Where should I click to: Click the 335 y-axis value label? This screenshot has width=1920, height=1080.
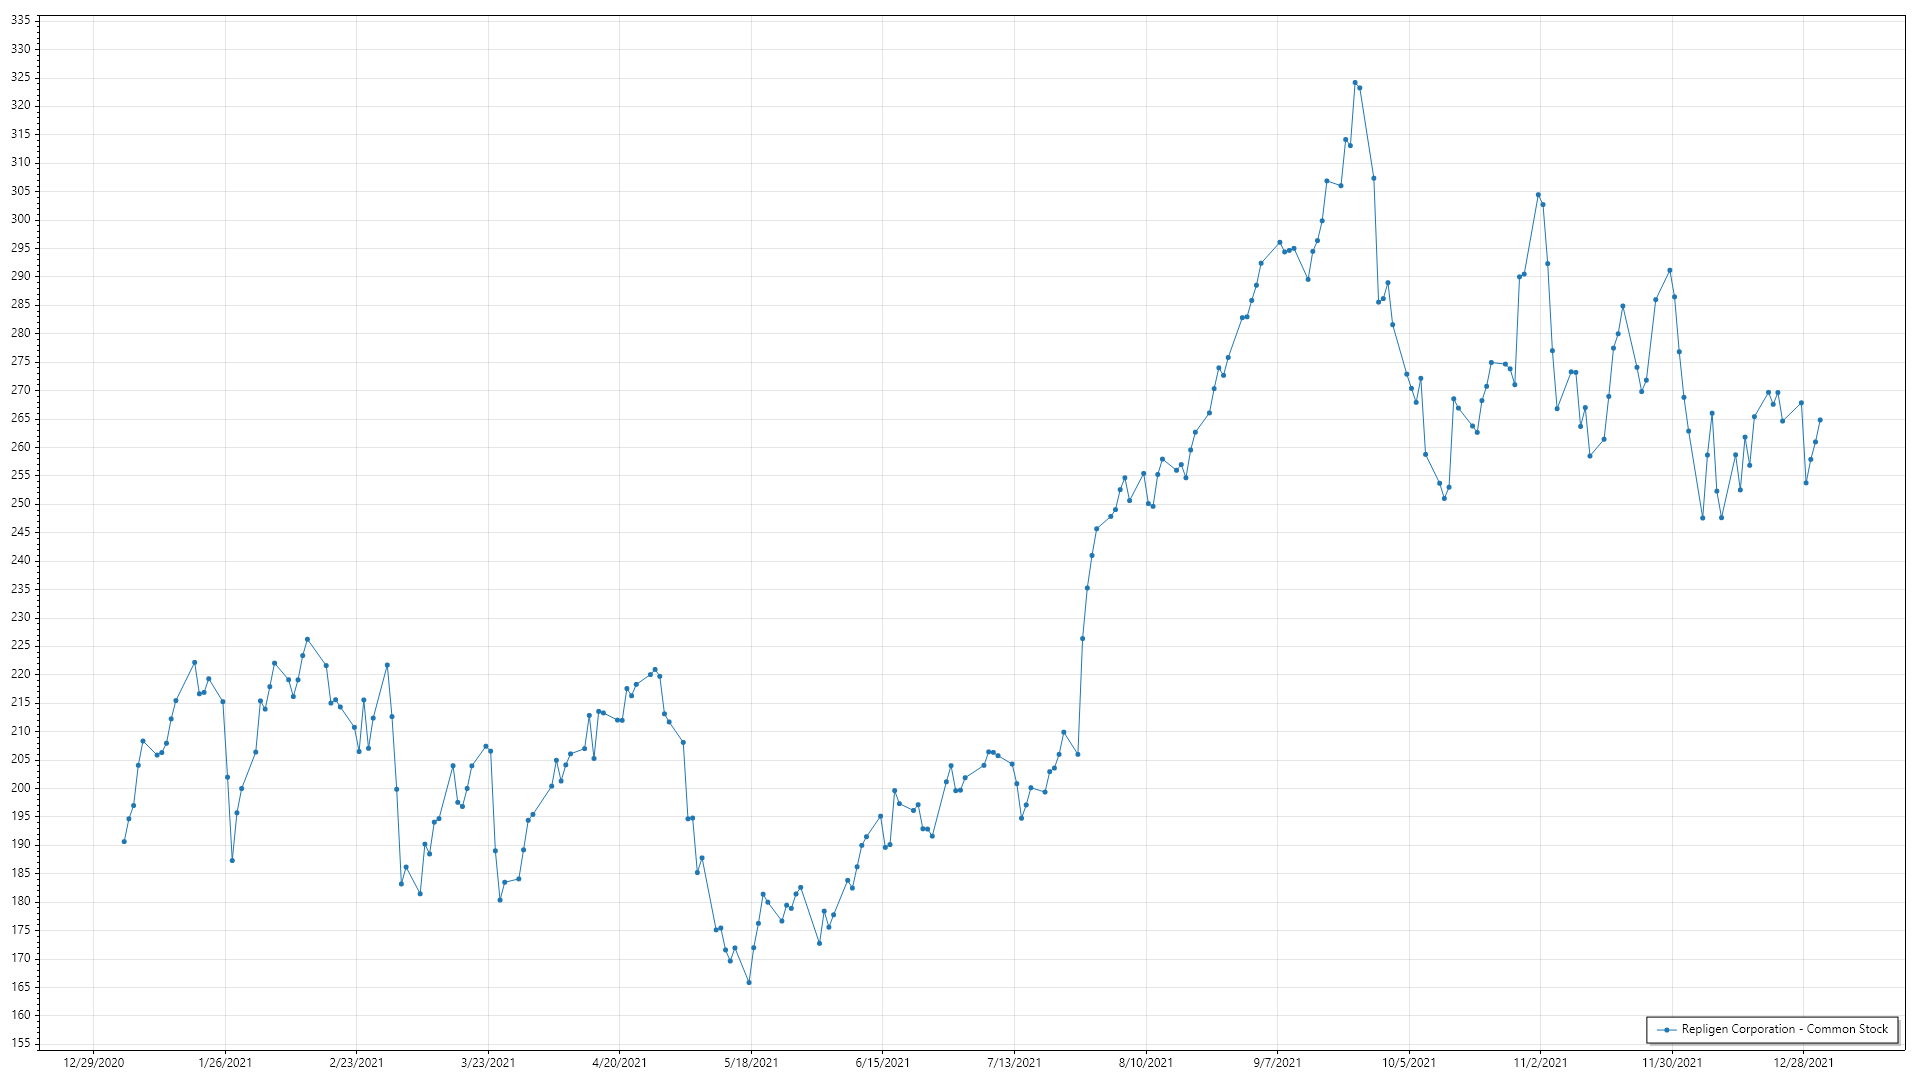(x=20, y=20)
